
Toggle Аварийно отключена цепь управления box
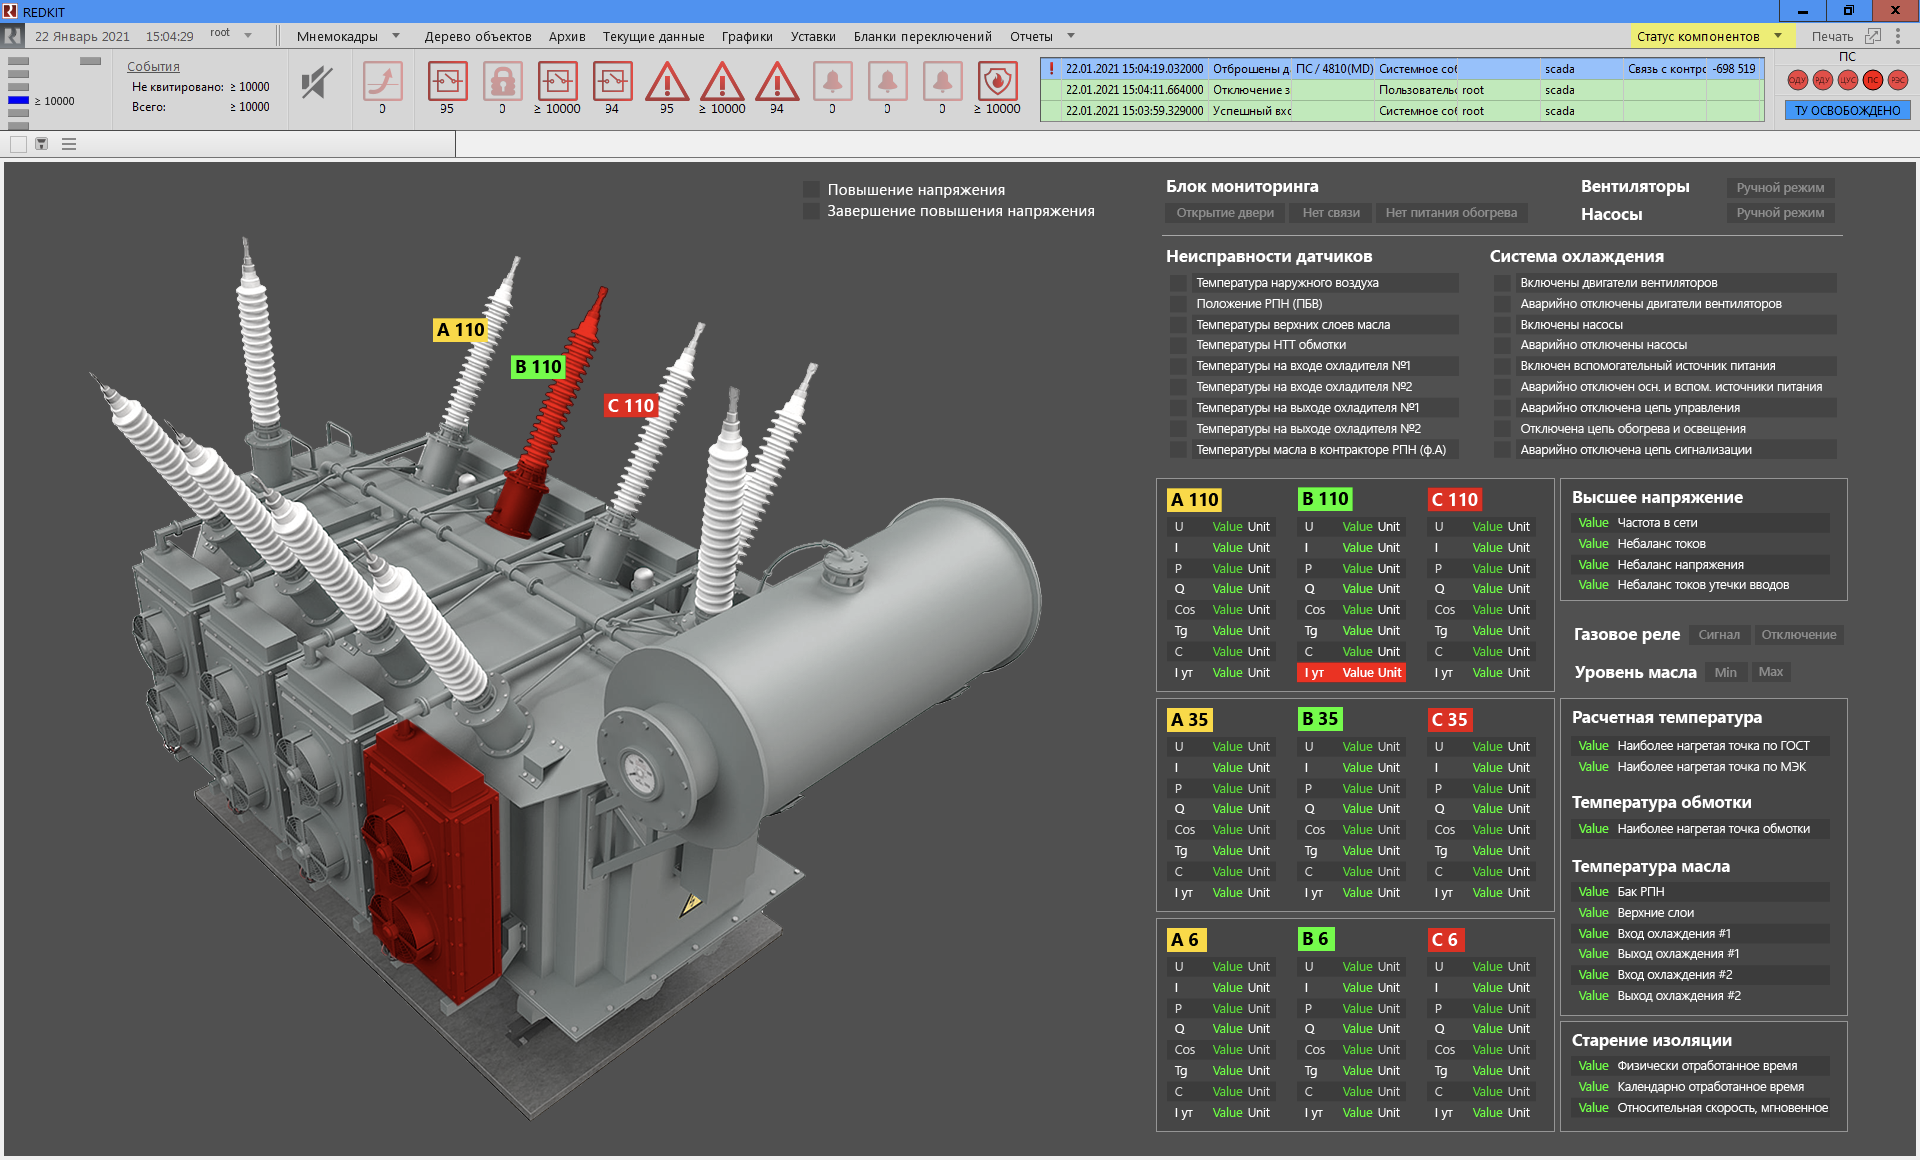(1502, 408)
